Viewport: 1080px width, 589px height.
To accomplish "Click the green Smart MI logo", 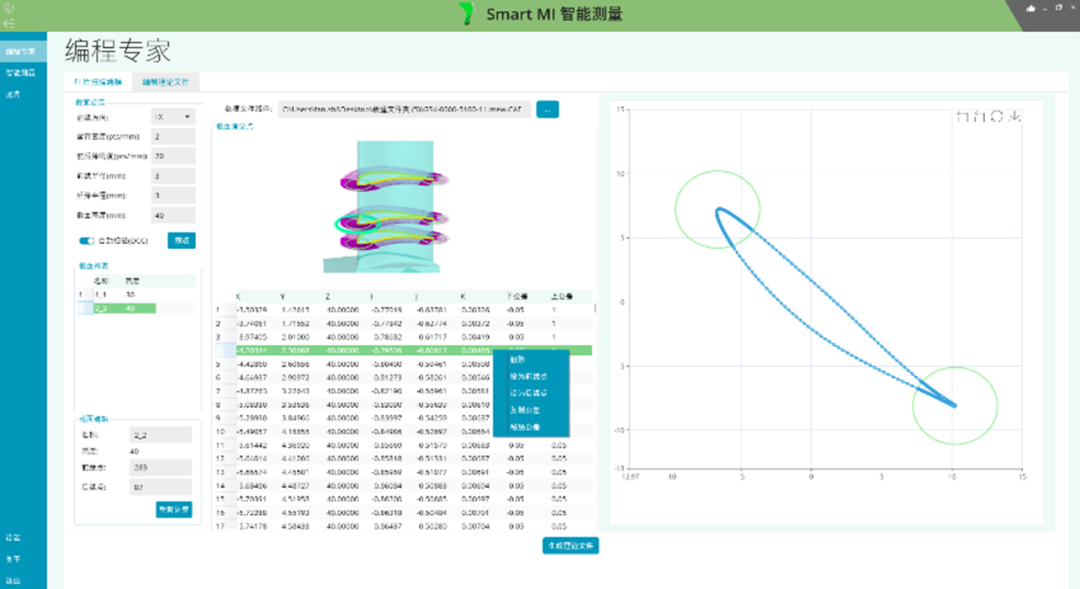I will coord(468,14).
